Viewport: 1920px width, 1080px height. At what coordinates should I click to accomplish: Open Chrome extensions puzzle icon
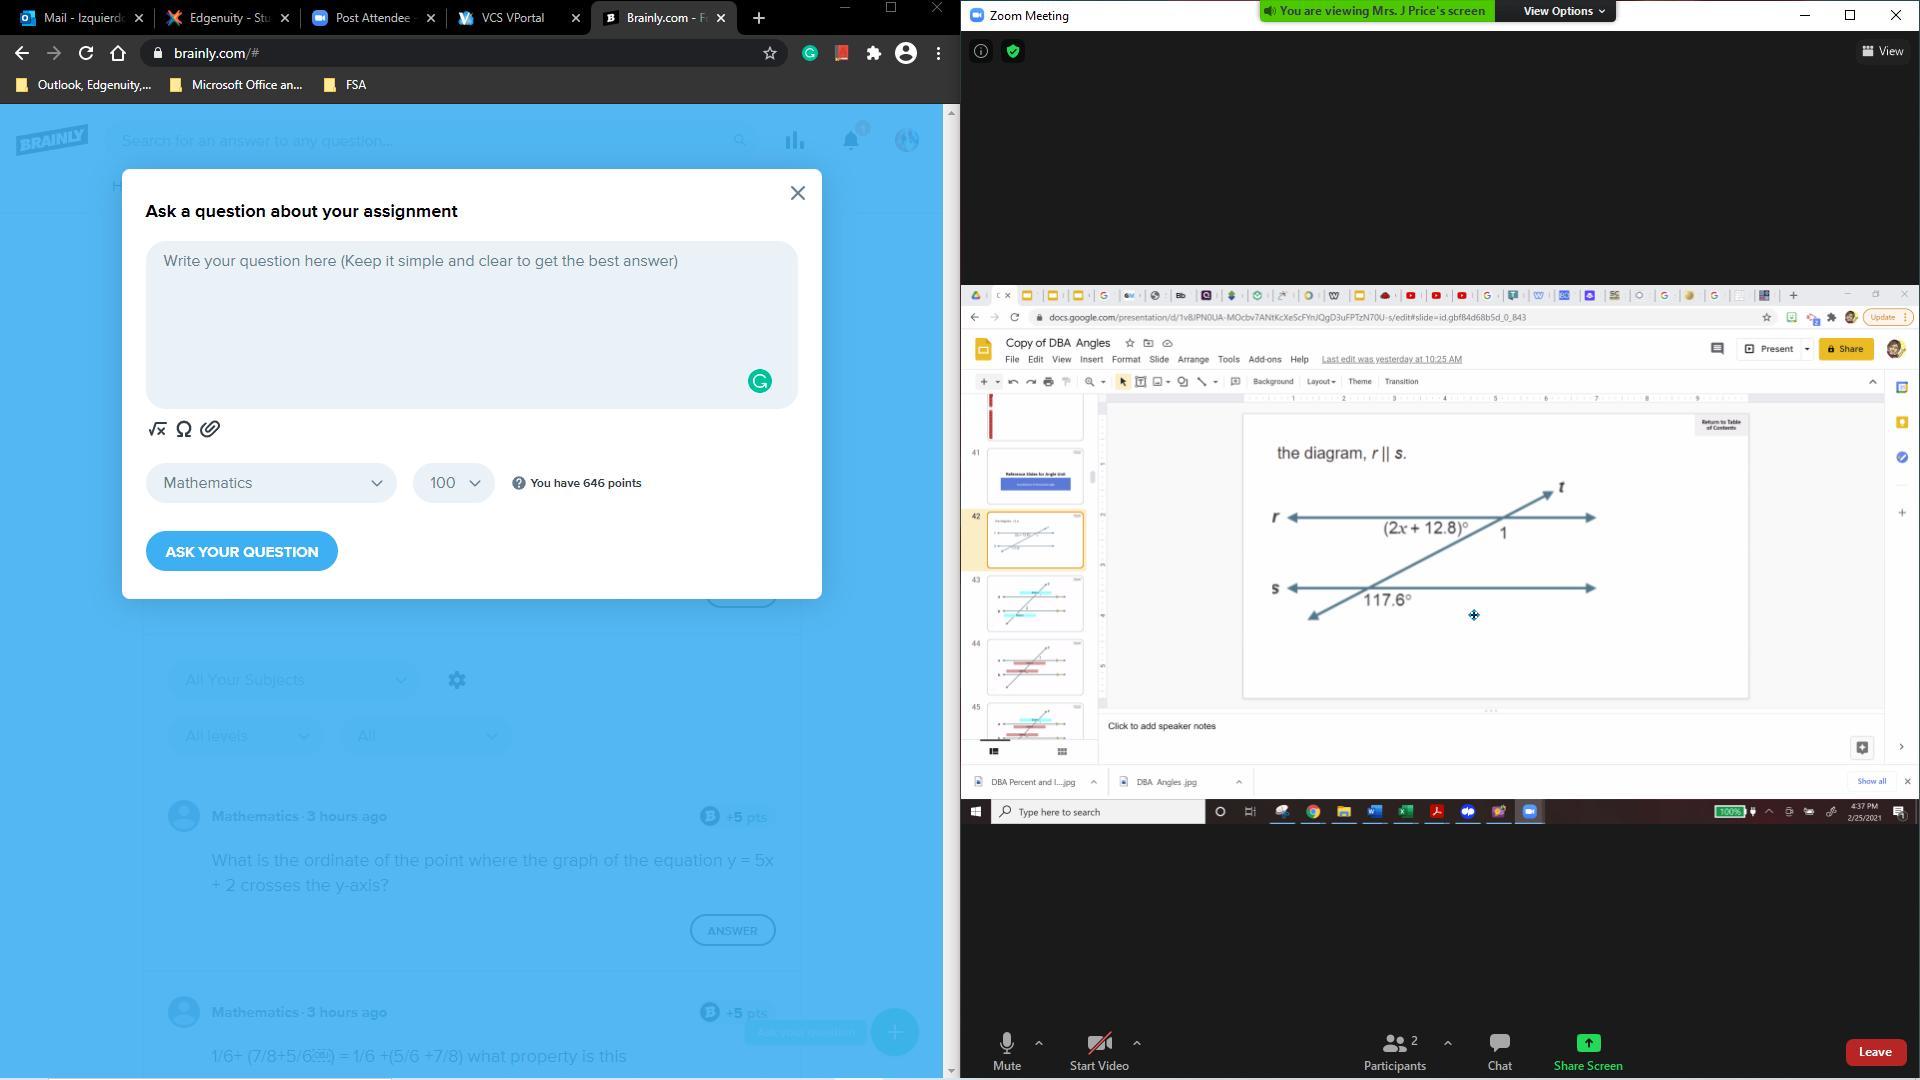tap(874, 53)
